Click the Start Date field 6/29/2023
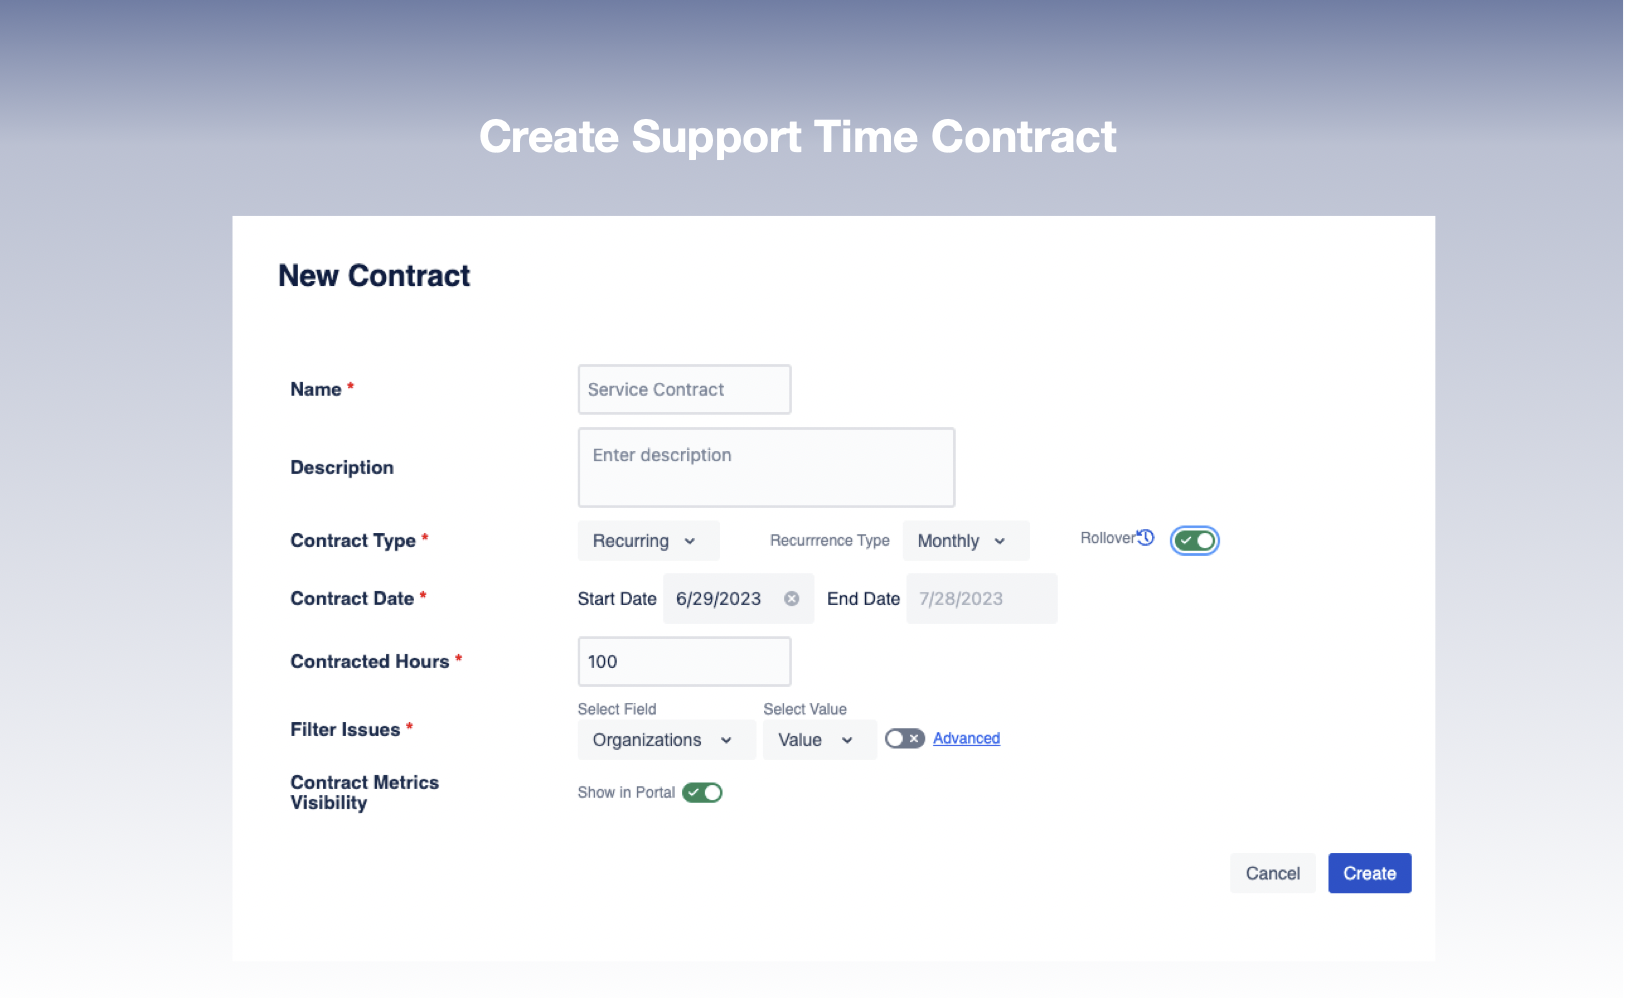This screenshot has width=1632, height=998. click(720, 599)
